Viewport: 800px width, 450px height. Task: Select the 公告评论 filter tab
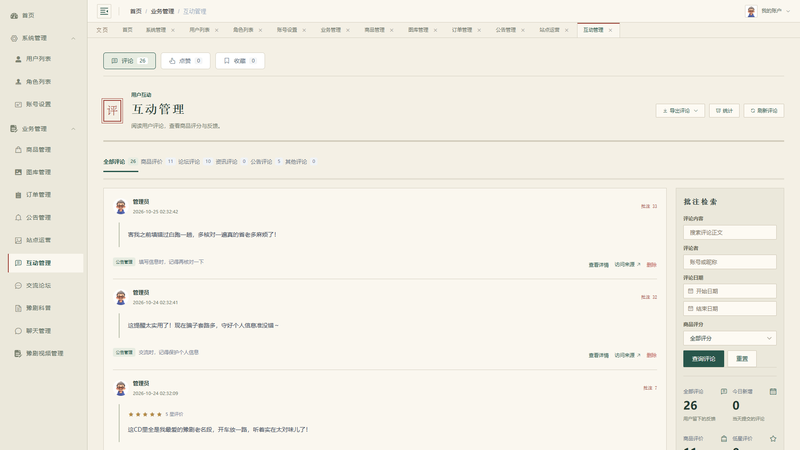(265, 162)
